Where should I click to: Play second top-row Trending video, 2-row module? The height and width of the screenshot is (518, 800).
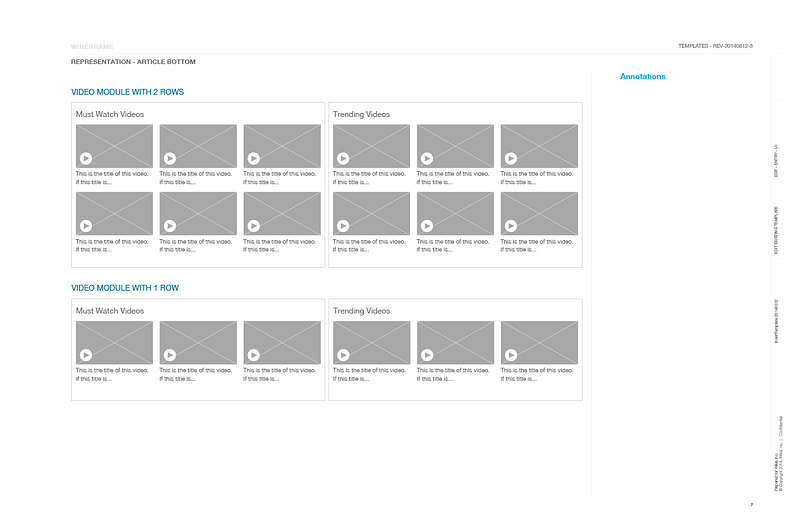[427, 159]
